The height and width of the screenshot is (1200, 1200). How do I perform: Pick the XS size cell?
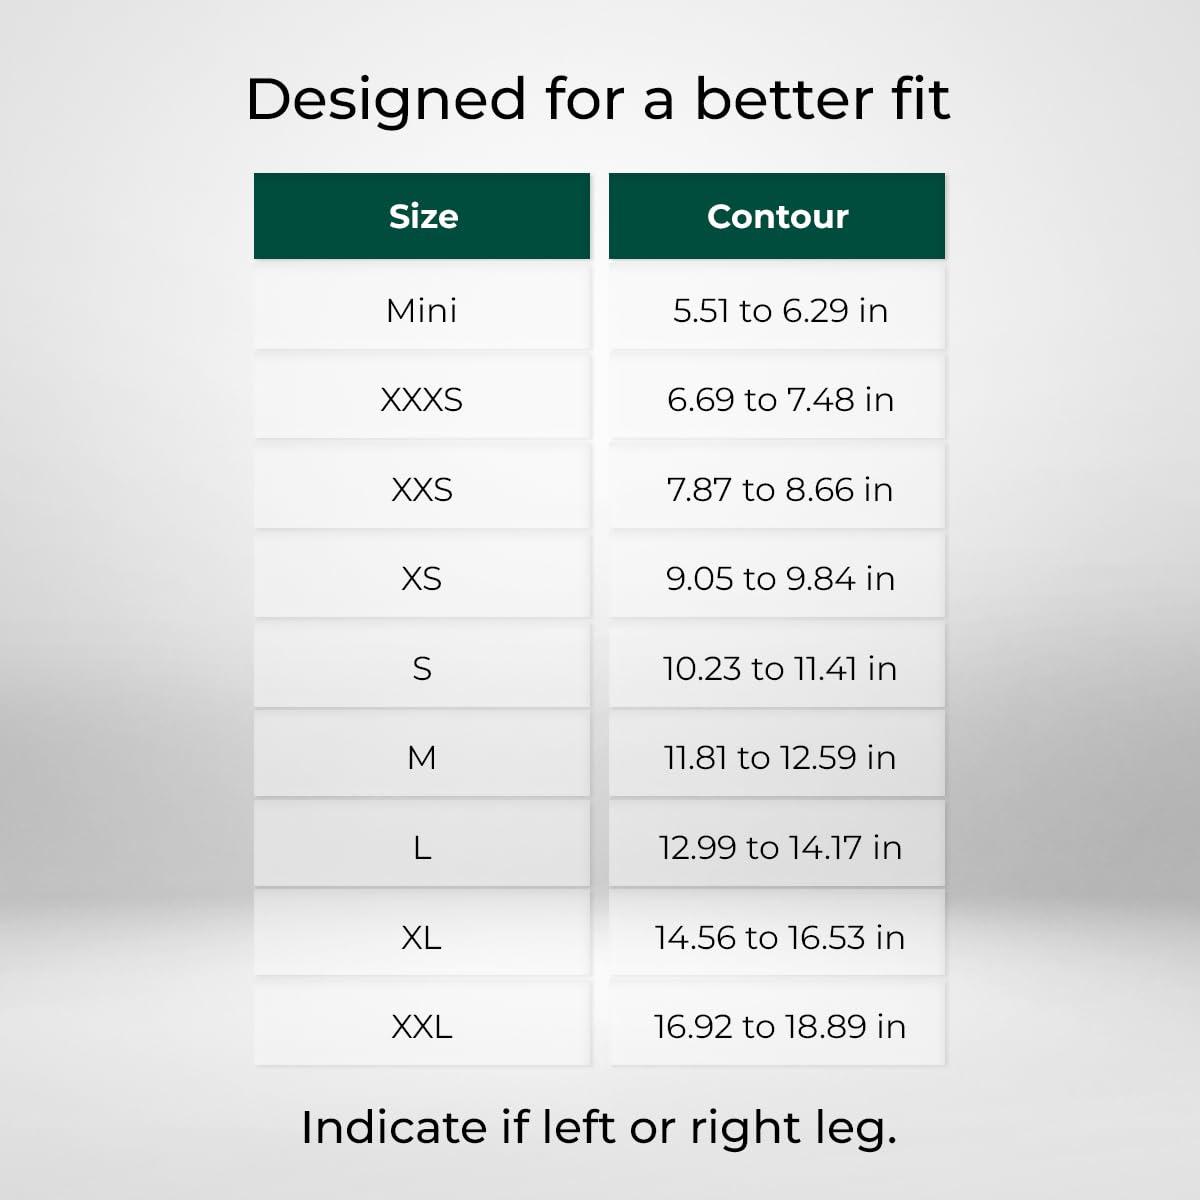pyautogui.click(x=422, y=578)
